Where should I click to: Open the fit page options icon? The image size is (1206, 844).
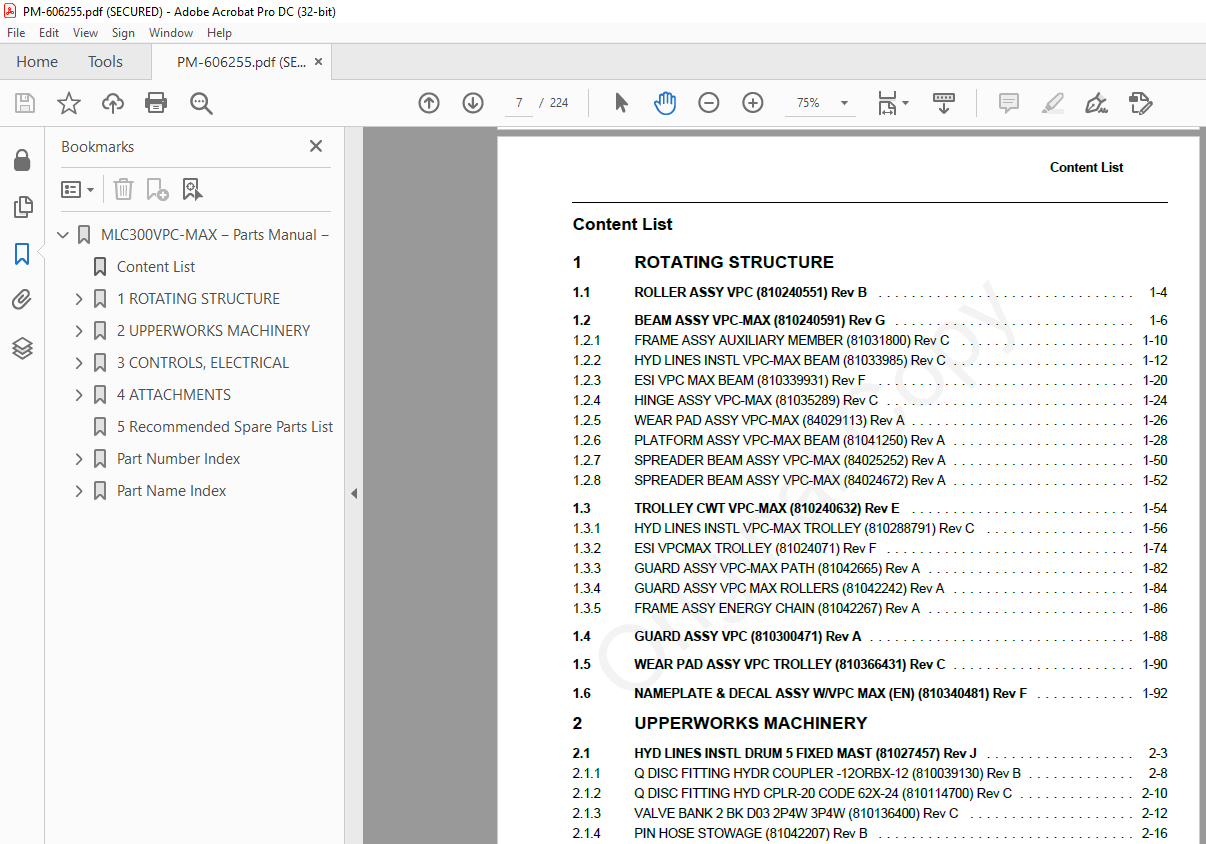click(x=892, y=103)
